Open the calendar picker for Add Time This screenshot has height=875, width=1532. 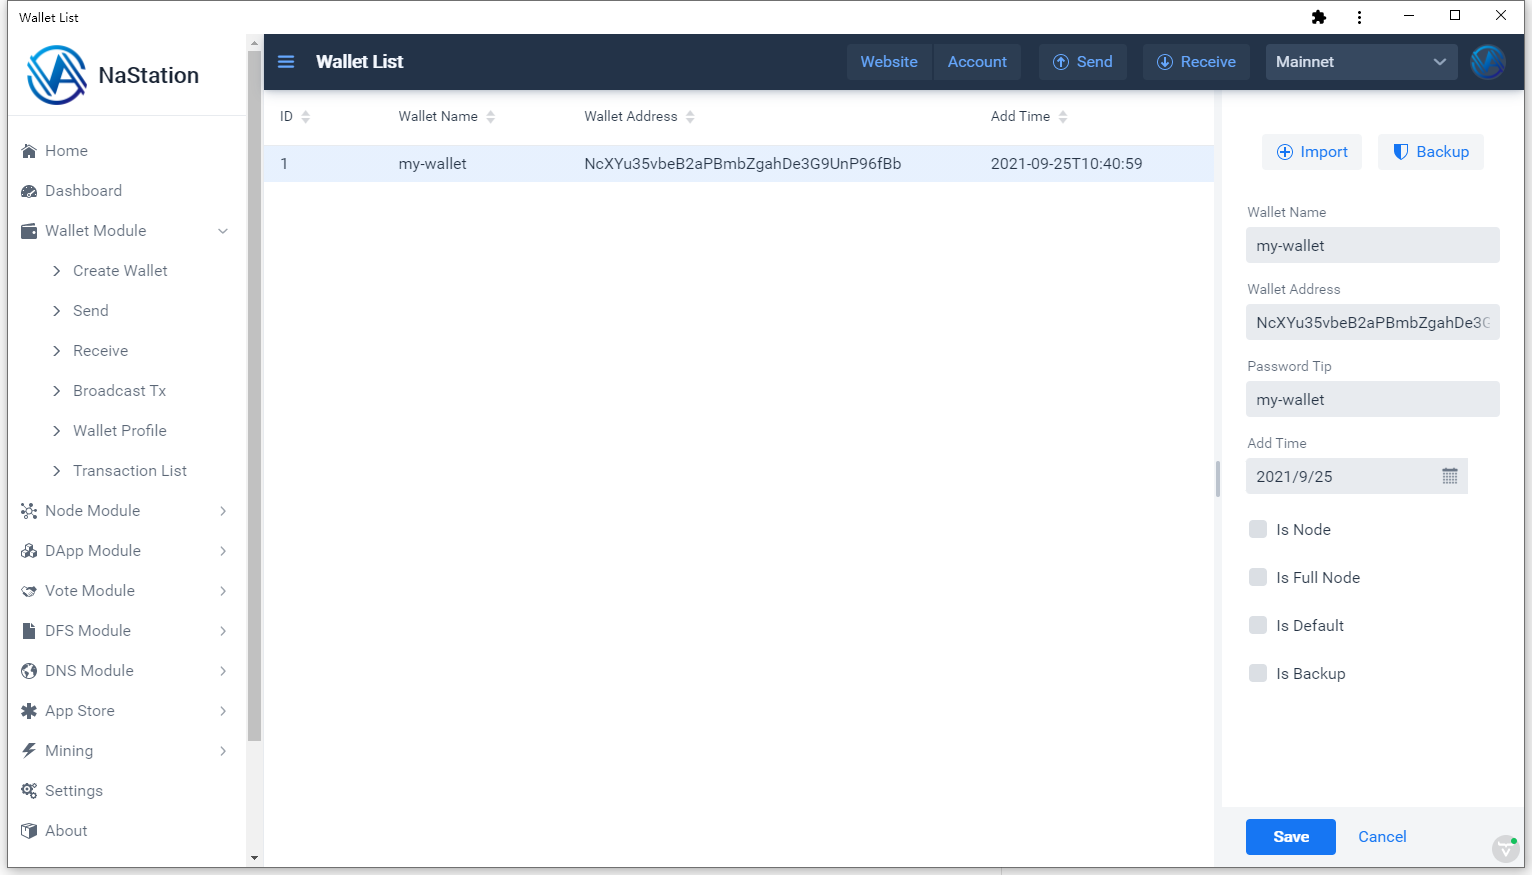[x=1449, y=477]
